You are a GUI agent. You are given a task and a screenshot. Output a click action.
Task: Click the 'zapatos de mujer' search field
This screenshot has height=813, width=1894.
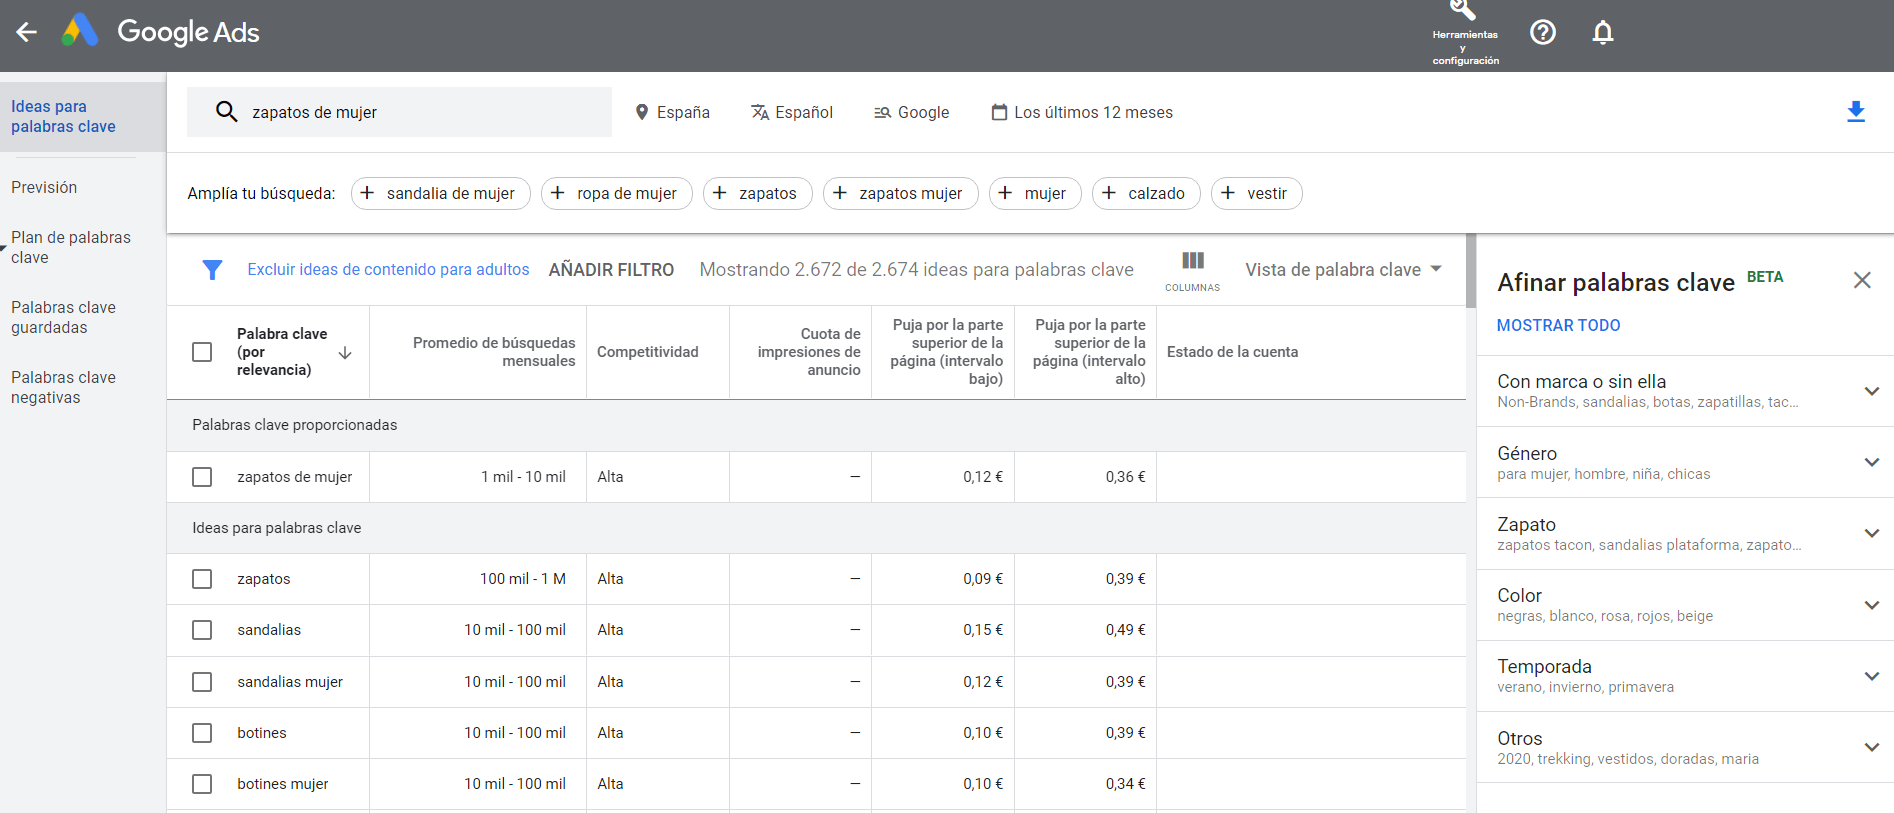pos(399,112)
